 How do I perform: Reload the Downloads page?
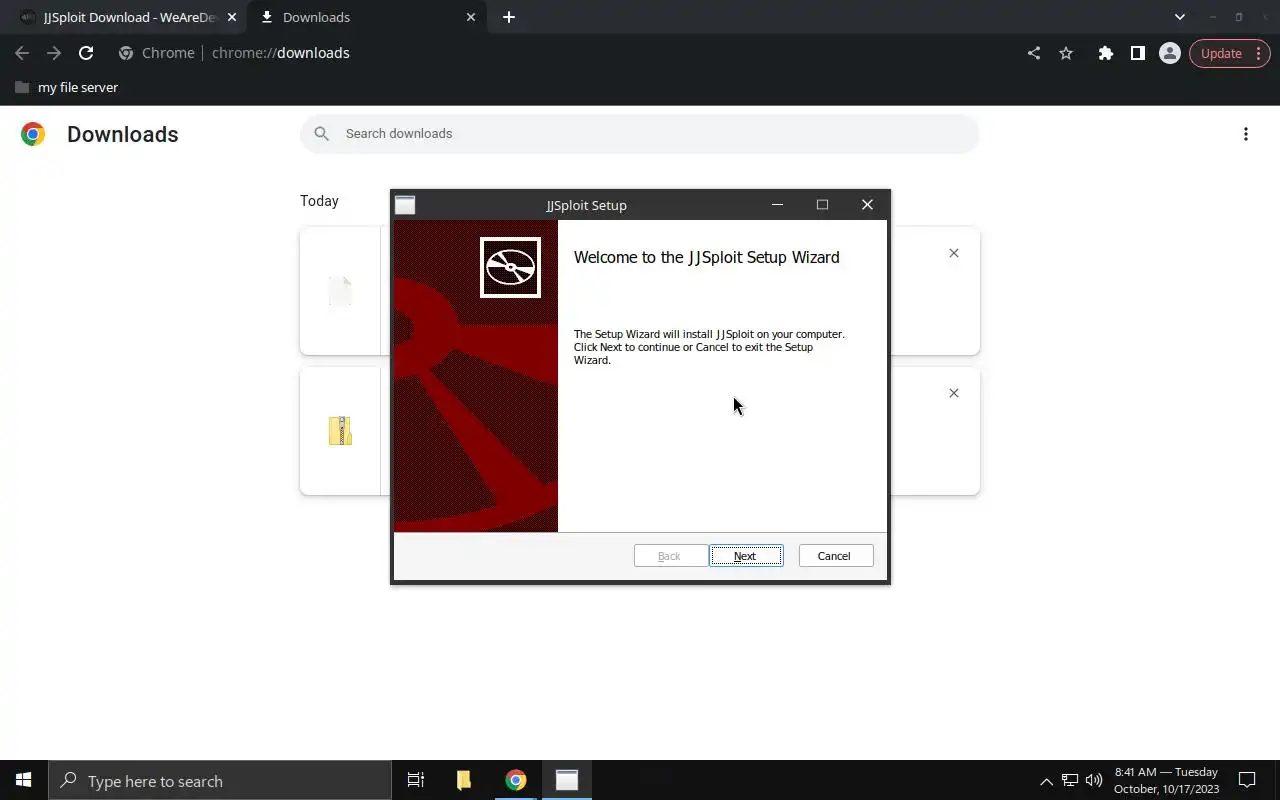pos(86,53)
